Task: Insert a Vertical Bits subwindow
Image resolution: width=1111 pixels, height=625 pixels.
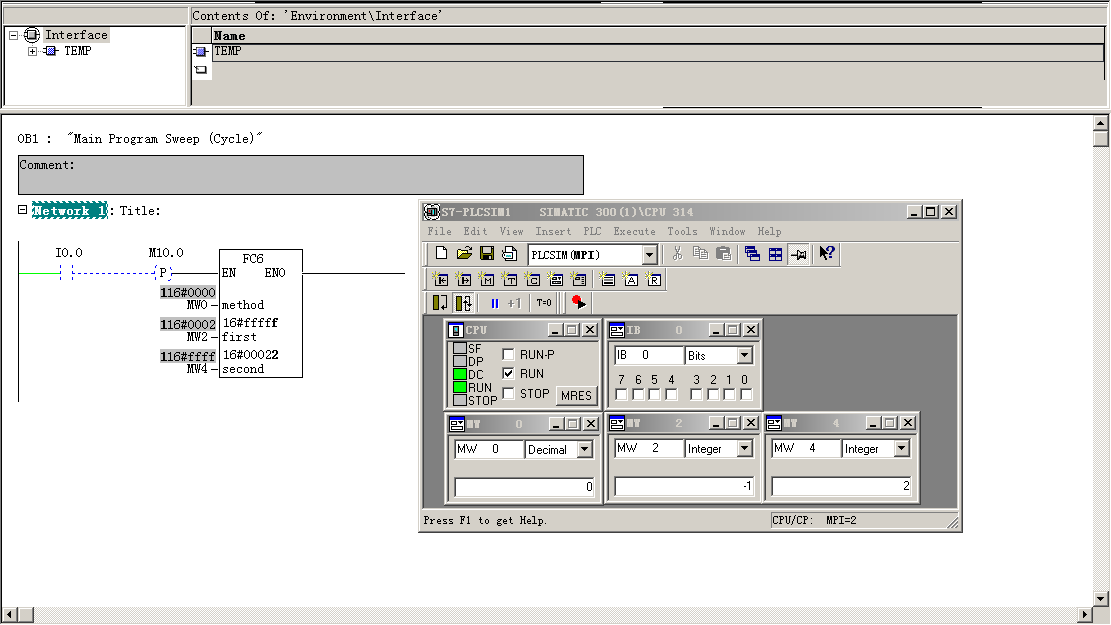Action: coord(578,279)
